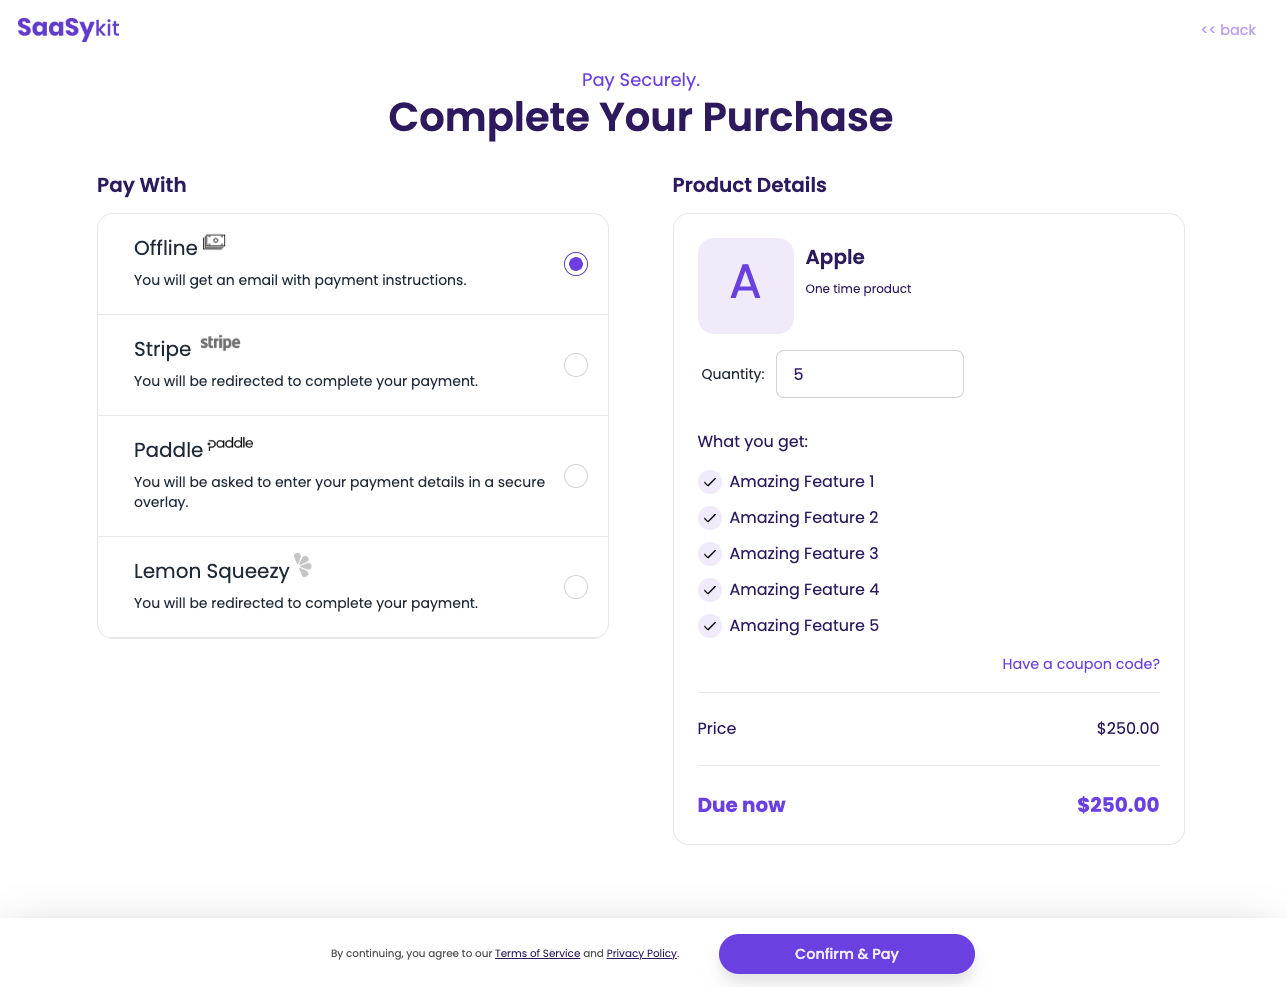The width and height of the screenshot is (1287, 987).
Task: Click the Paddle logo icon
Action: pyautogui.click(x=230, y=443)
